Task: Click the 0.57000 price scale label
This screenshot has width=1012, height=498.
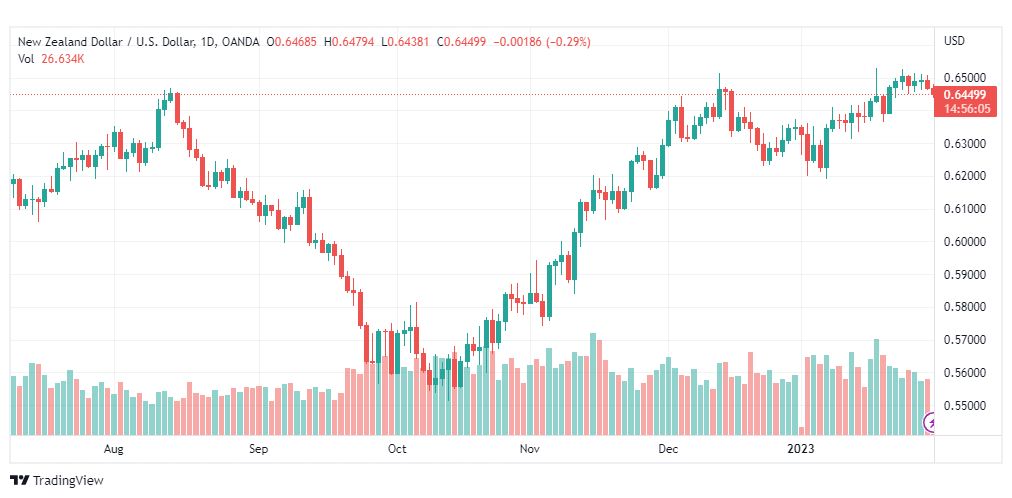Action: (x=965, y=340)
